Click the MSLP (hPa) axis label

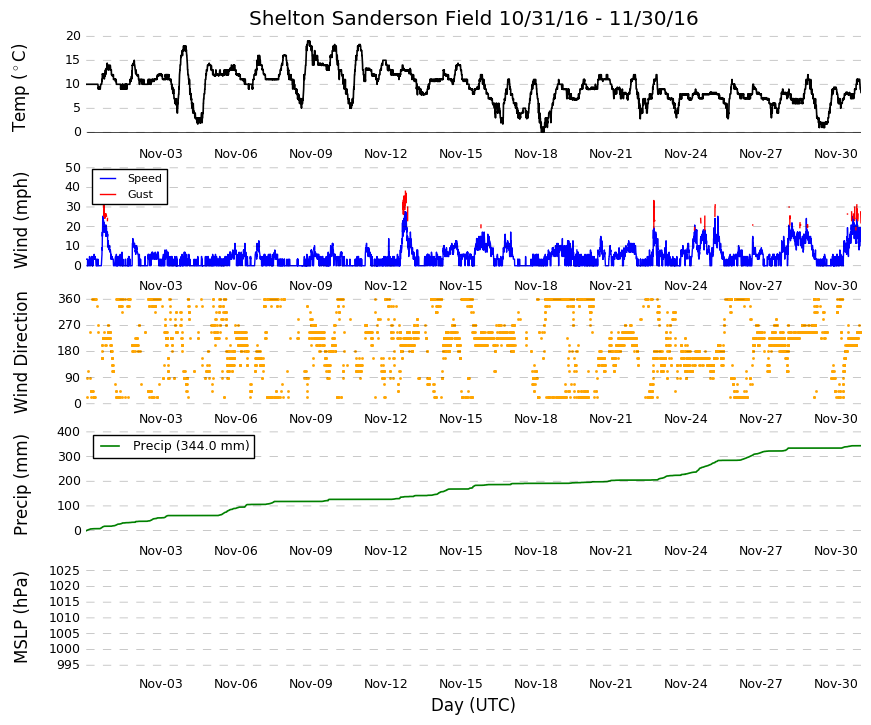coord(20,618)
